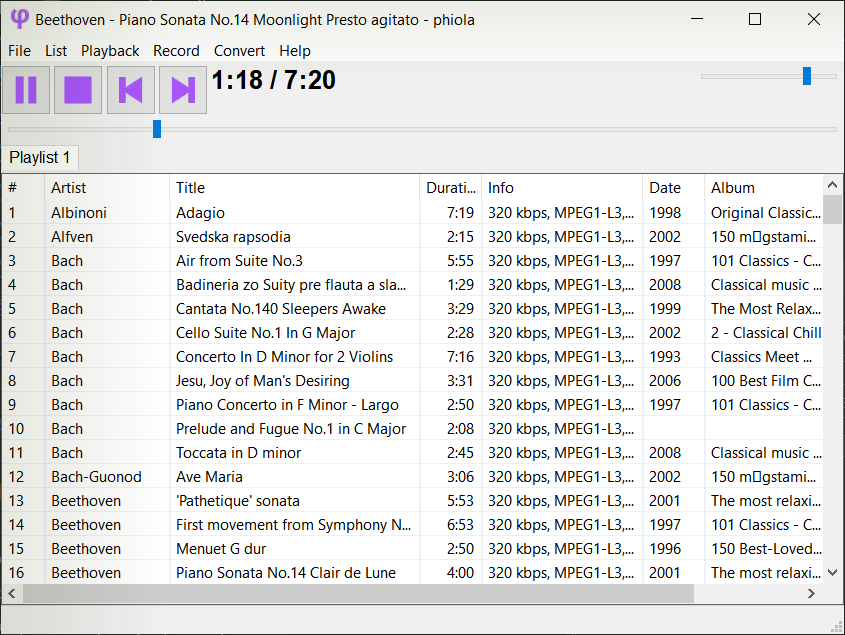The width and height of the screenshot is (845, 635).
Task: Switch to the Playlist 1 tab
Action: (x=40, y=158)
